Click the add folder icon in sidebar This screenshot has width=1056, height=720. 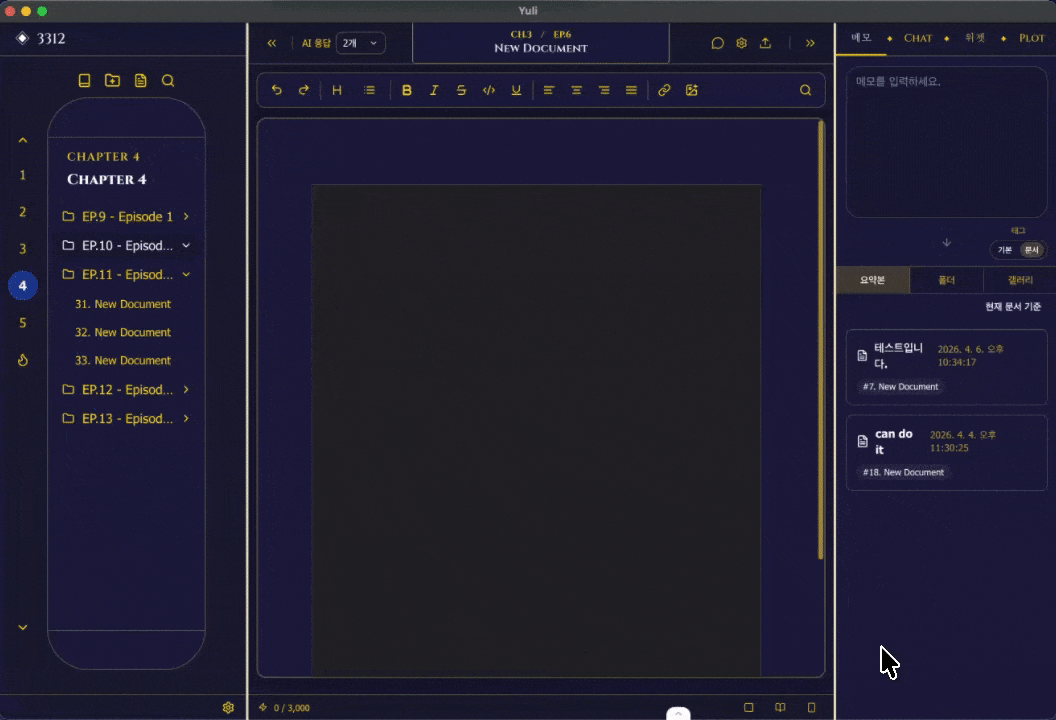(x=112, y=81)
